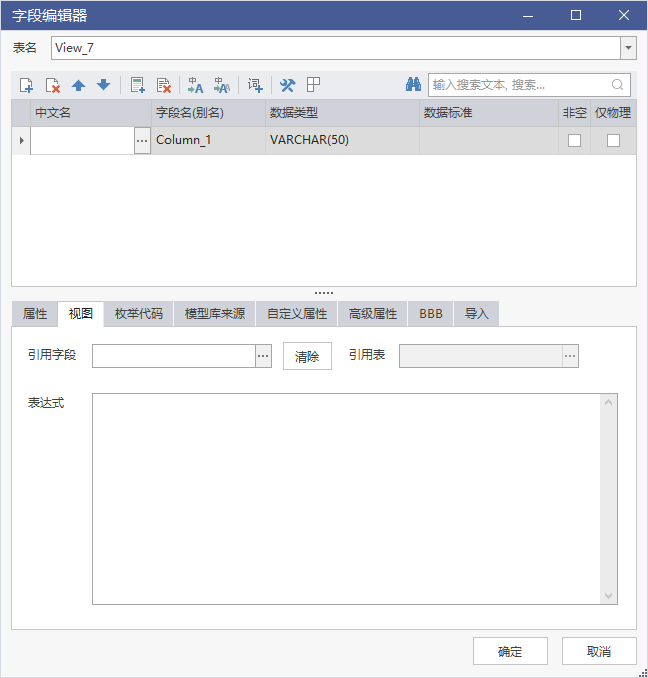Click the 引用字段 input field
Screen dimensions: 648x678
174,356
